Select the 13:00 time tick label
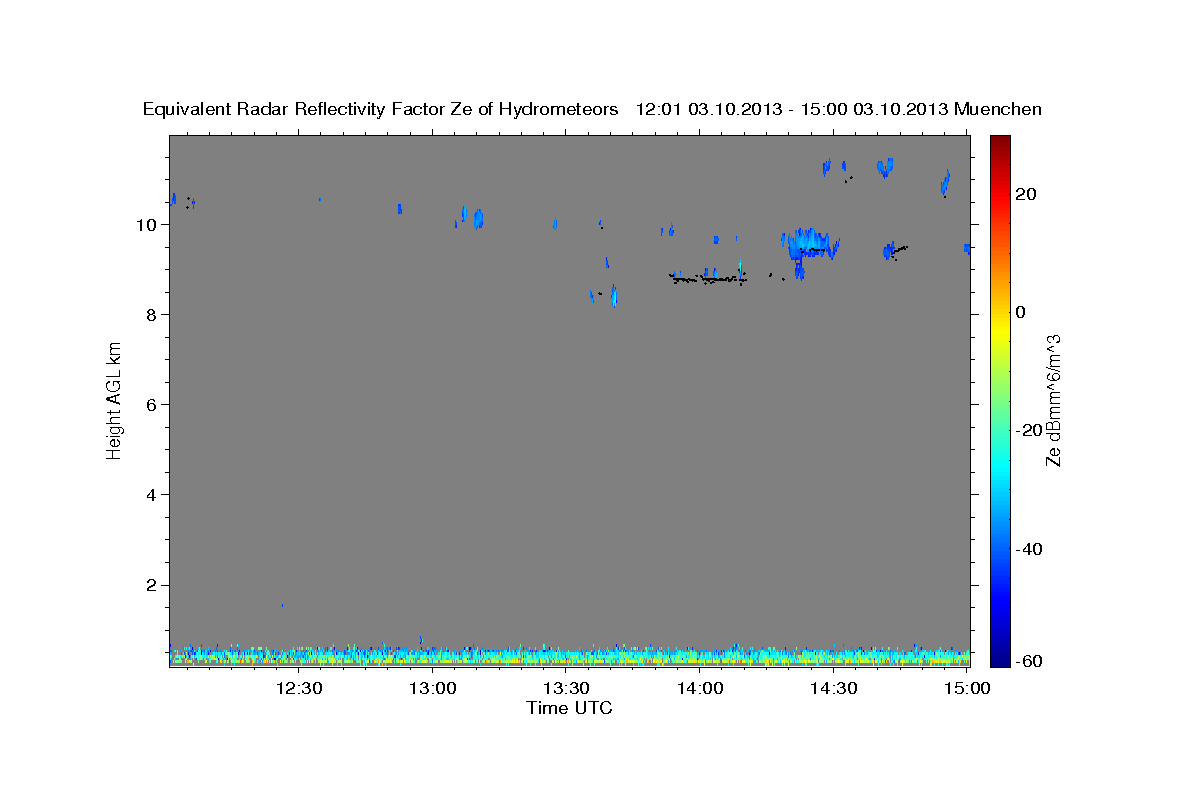 tap(433, 688)
